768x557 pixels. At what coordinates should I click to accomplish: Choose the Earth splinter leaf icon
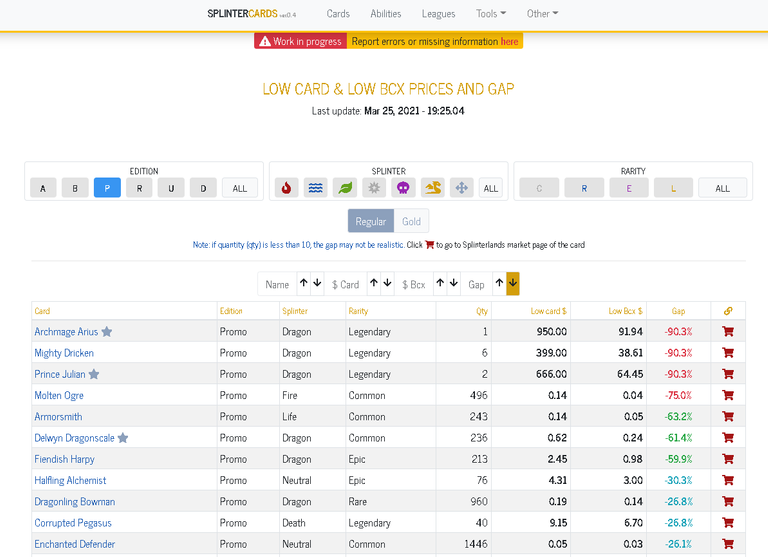point(345,188)
